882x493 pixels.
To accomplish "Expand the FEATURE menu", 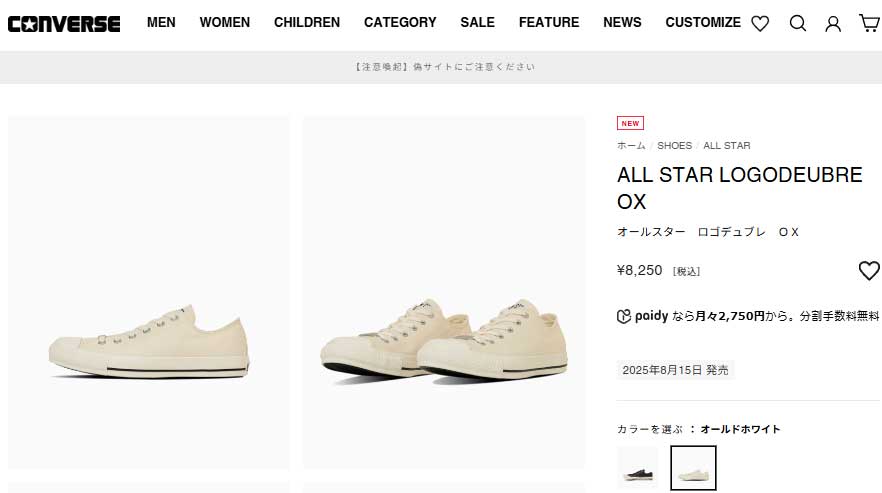I will click(549, 22).
